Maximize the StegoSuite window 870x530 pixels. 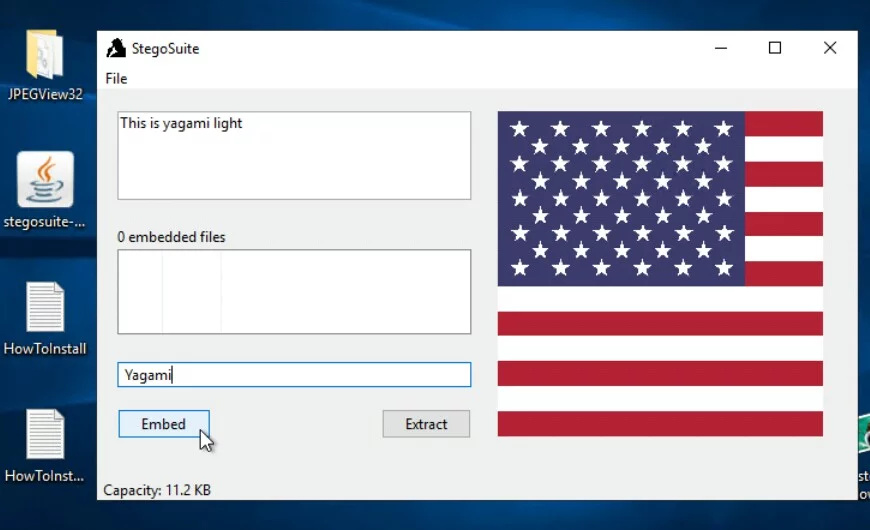pos(774,48)
